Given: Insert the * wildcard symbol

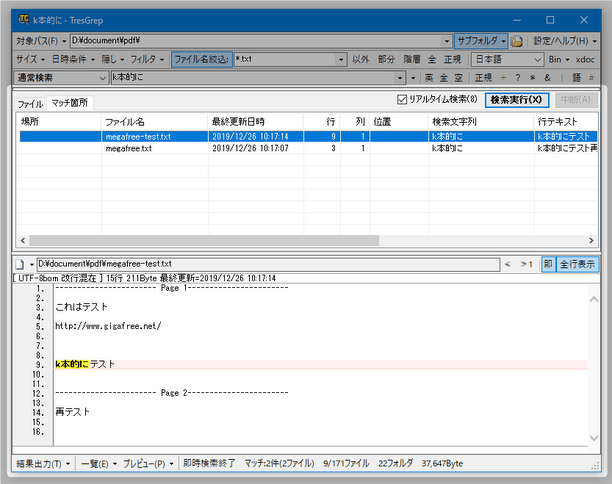Looking at the screenshot, I should pos(532,78).
